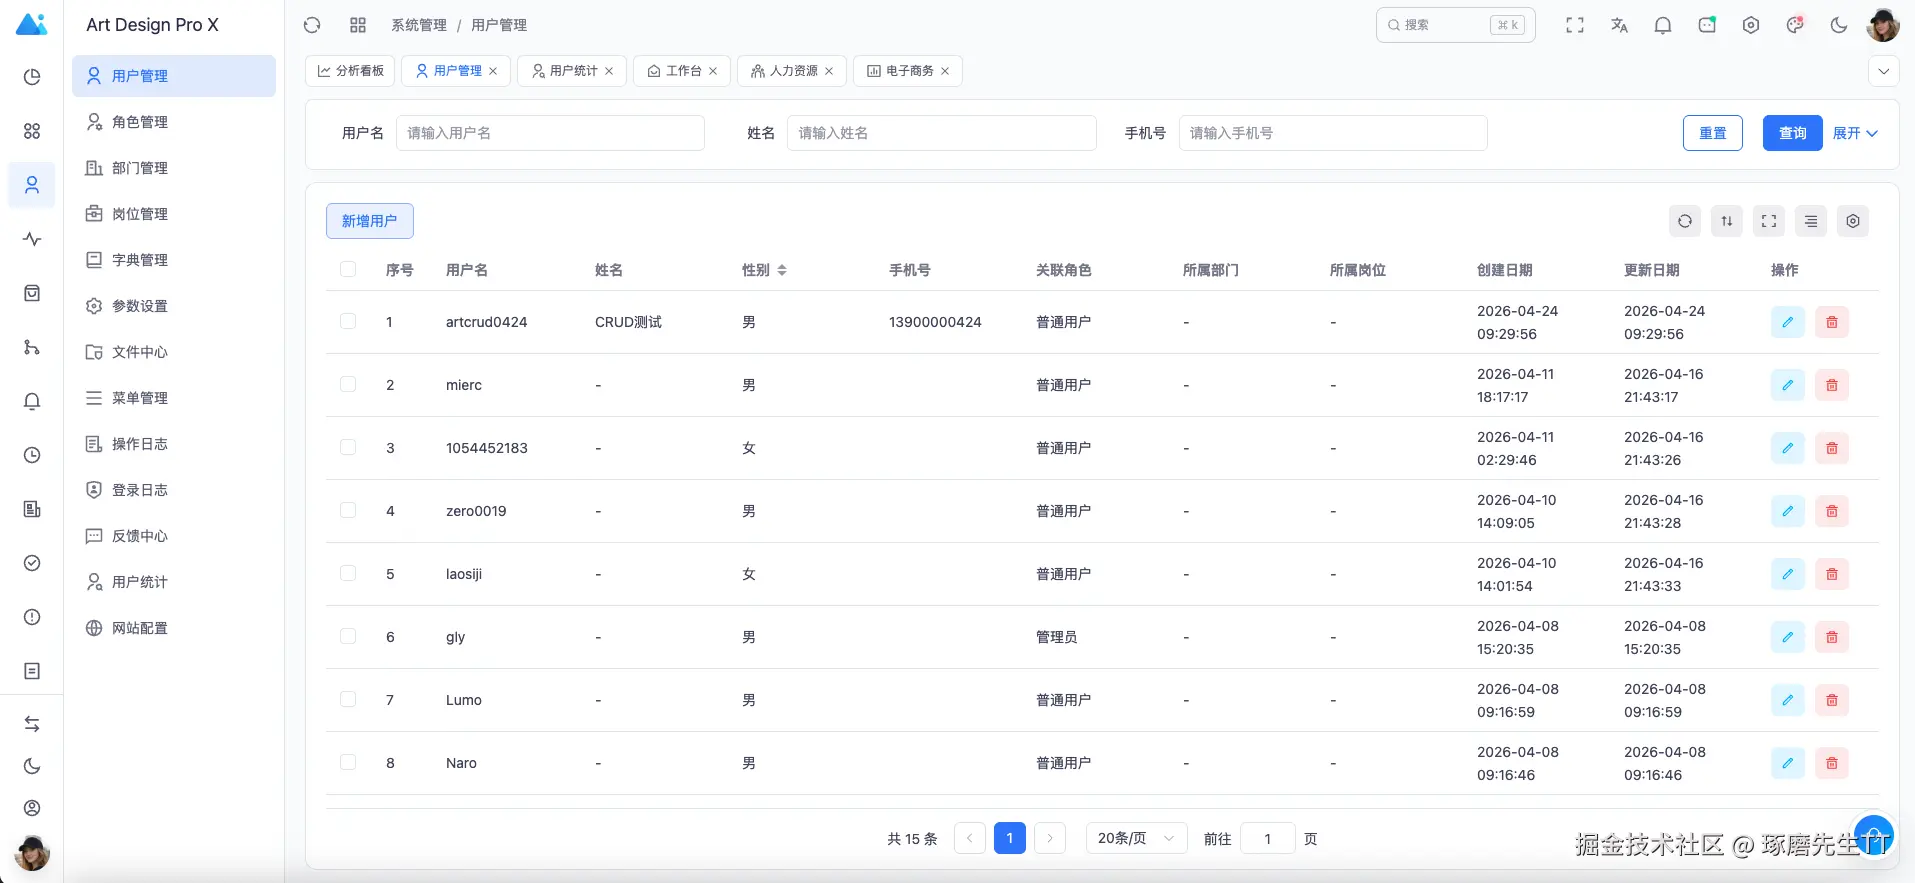Viewport: 1915px width, 883px height.
Task: Open the notifications bell in top header
Action: tap(1663, 25)
